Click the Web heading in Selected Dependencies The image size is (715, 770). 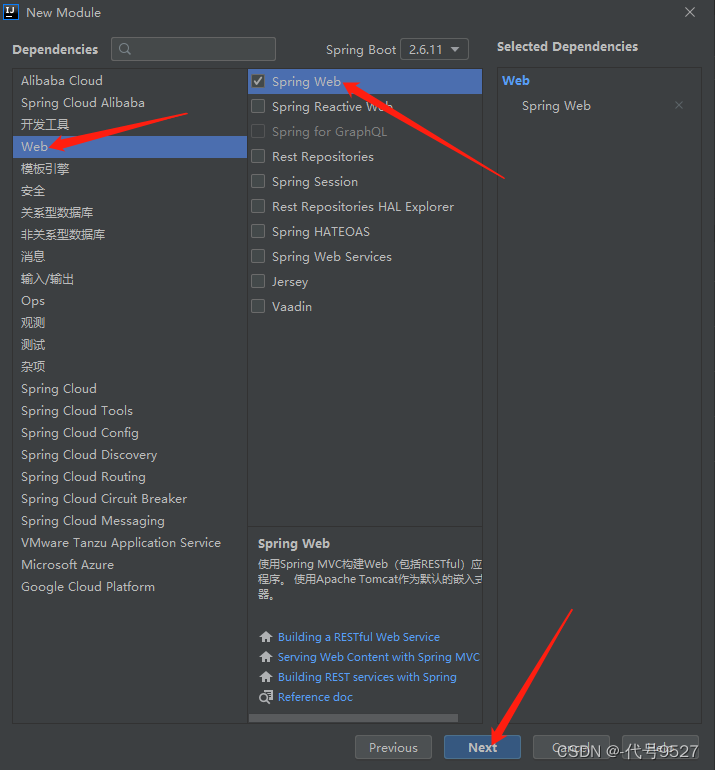[516, 81]
